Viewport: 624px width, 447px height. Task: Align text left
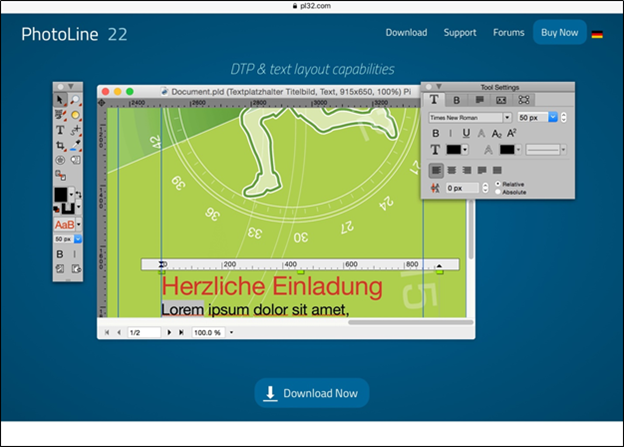[x=436, y=170]
